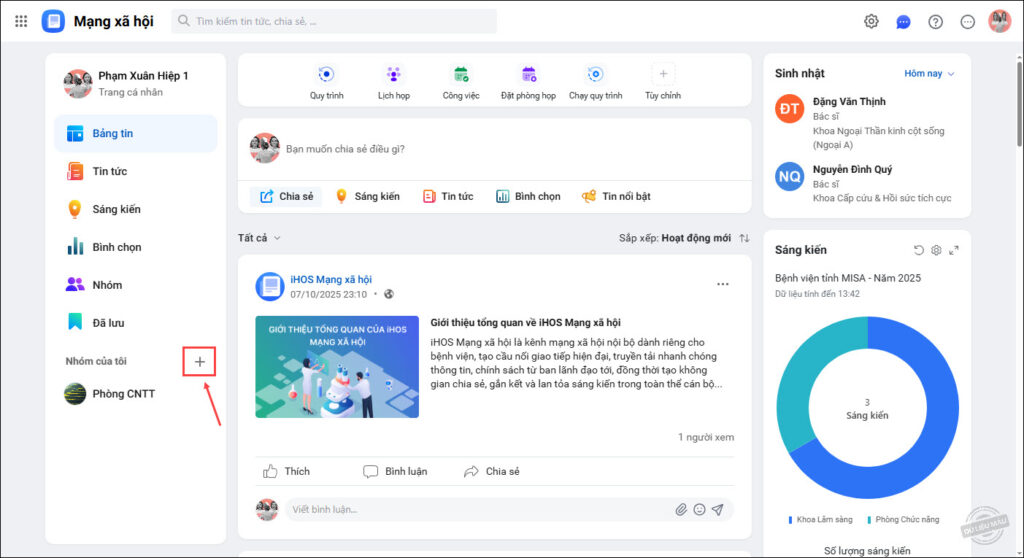Select Bình chọn post type tab

coord(528,196)
